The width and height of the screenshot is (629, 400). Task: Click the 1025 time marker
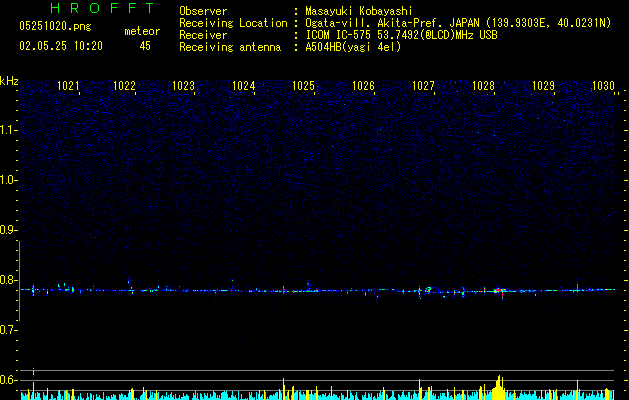(x=303, y=86)
